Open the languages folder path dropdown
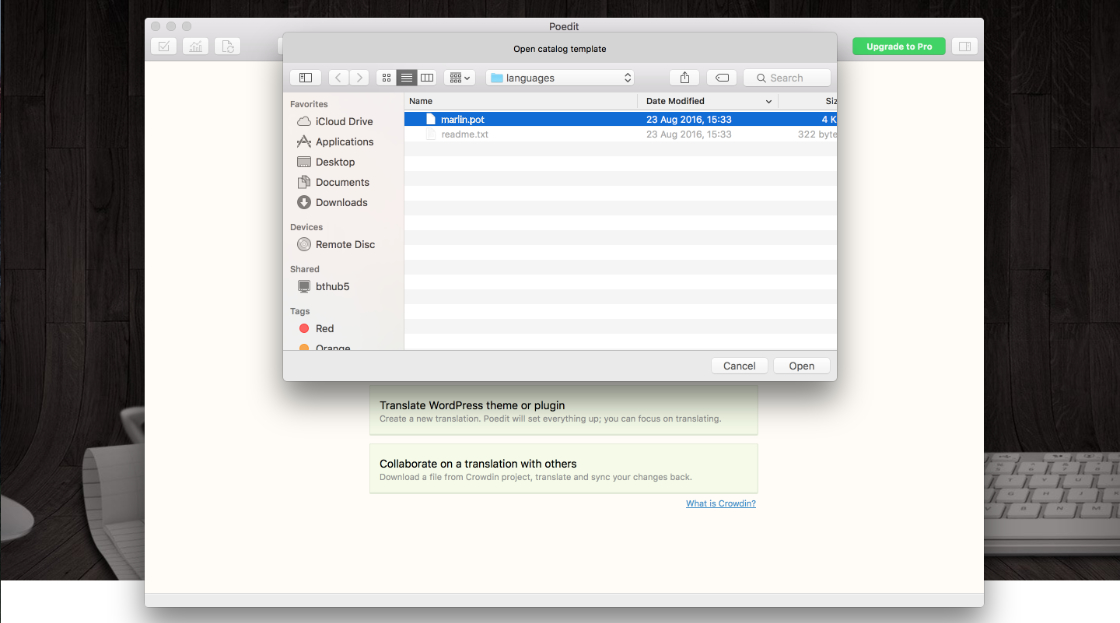This screenshot has width=1120, height=623. click(561, 78)
